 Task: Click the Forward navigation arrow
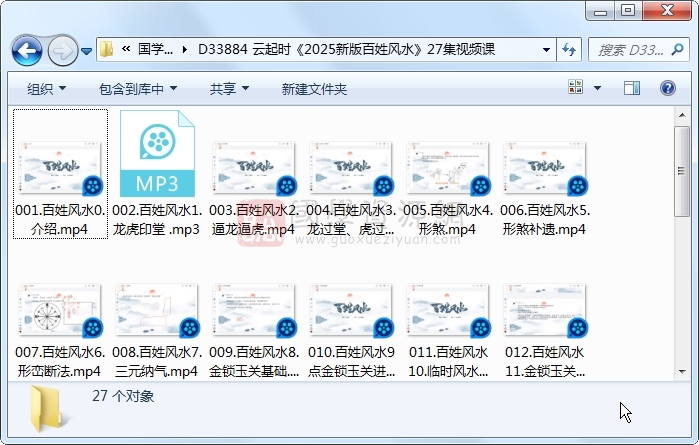click(62, 51)
